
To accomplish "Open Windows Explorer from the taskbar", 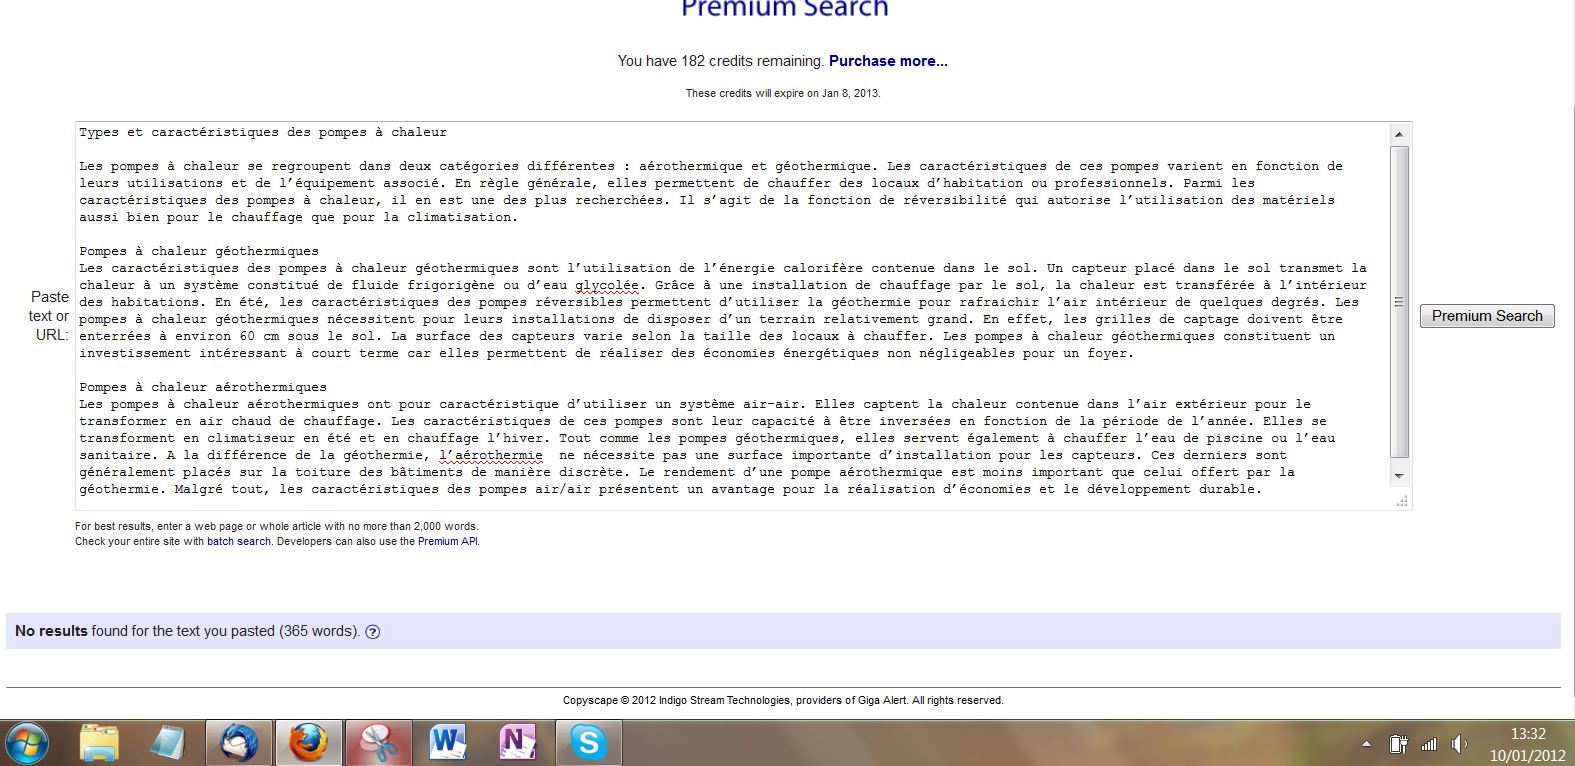I will [x=99, y=743].
